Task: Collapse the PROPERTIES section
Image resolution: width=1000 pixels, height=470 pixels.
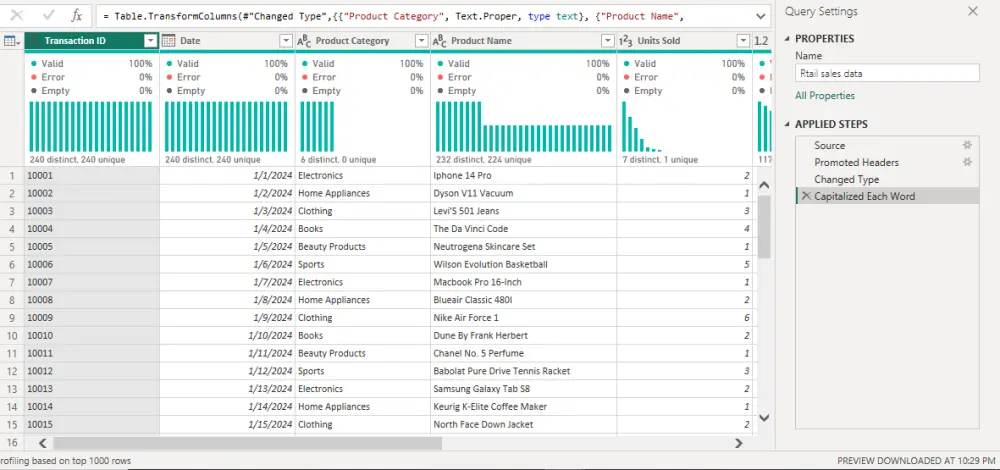Action: (786, 39)
